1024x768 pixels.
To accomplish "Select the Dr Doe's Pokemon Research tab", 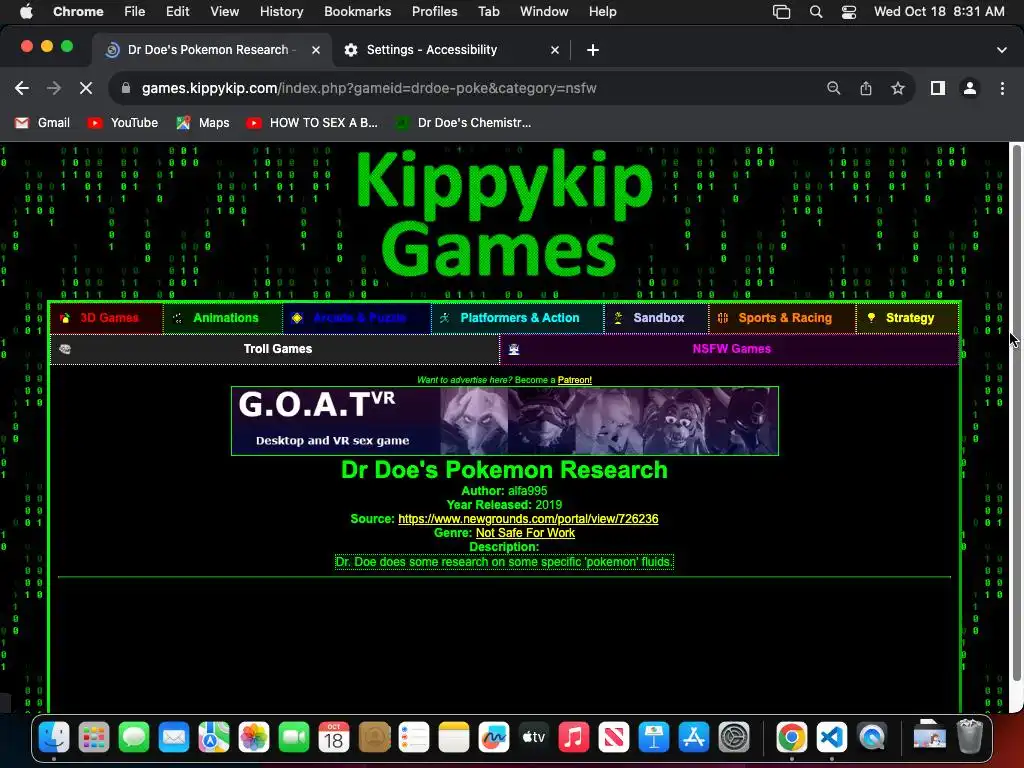I will point(212,50).
